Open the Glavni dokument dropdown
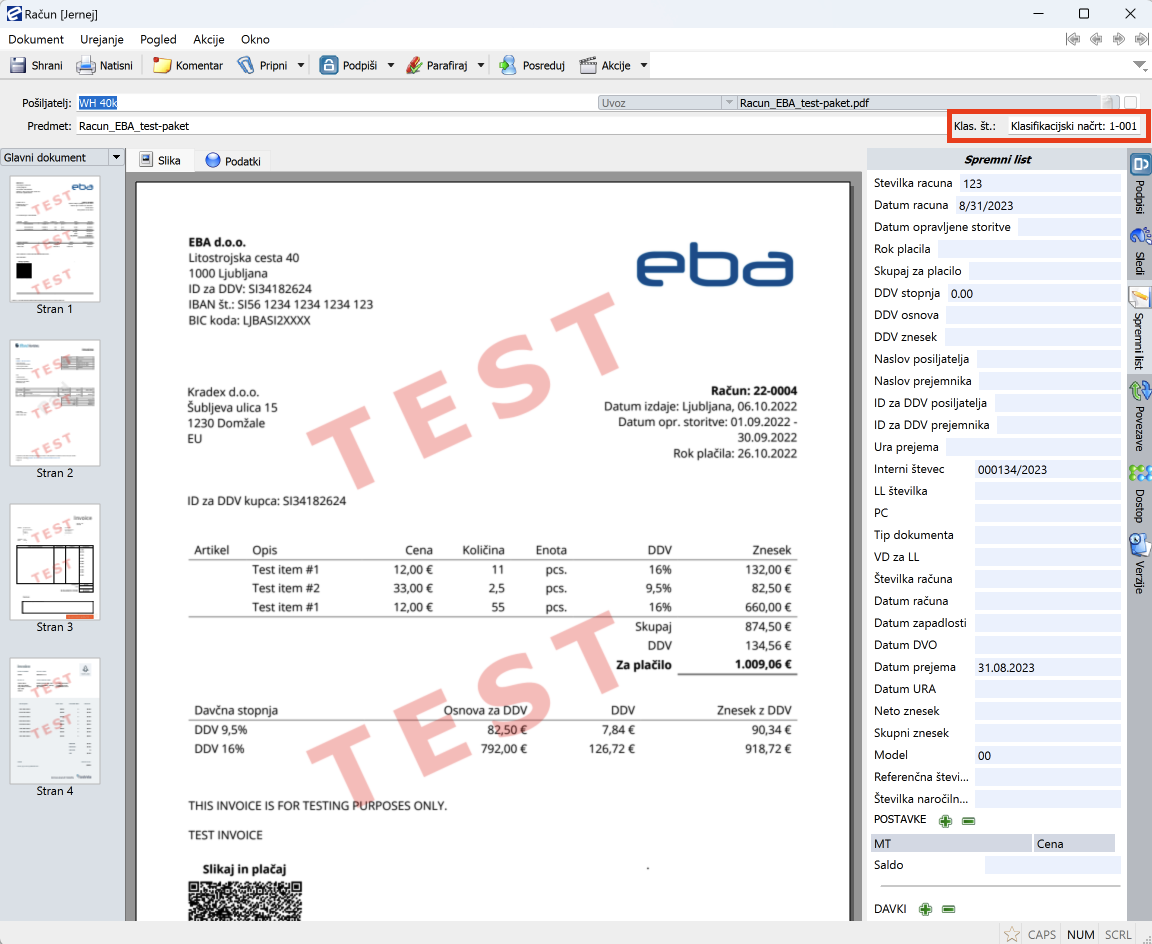 [116, 157]
